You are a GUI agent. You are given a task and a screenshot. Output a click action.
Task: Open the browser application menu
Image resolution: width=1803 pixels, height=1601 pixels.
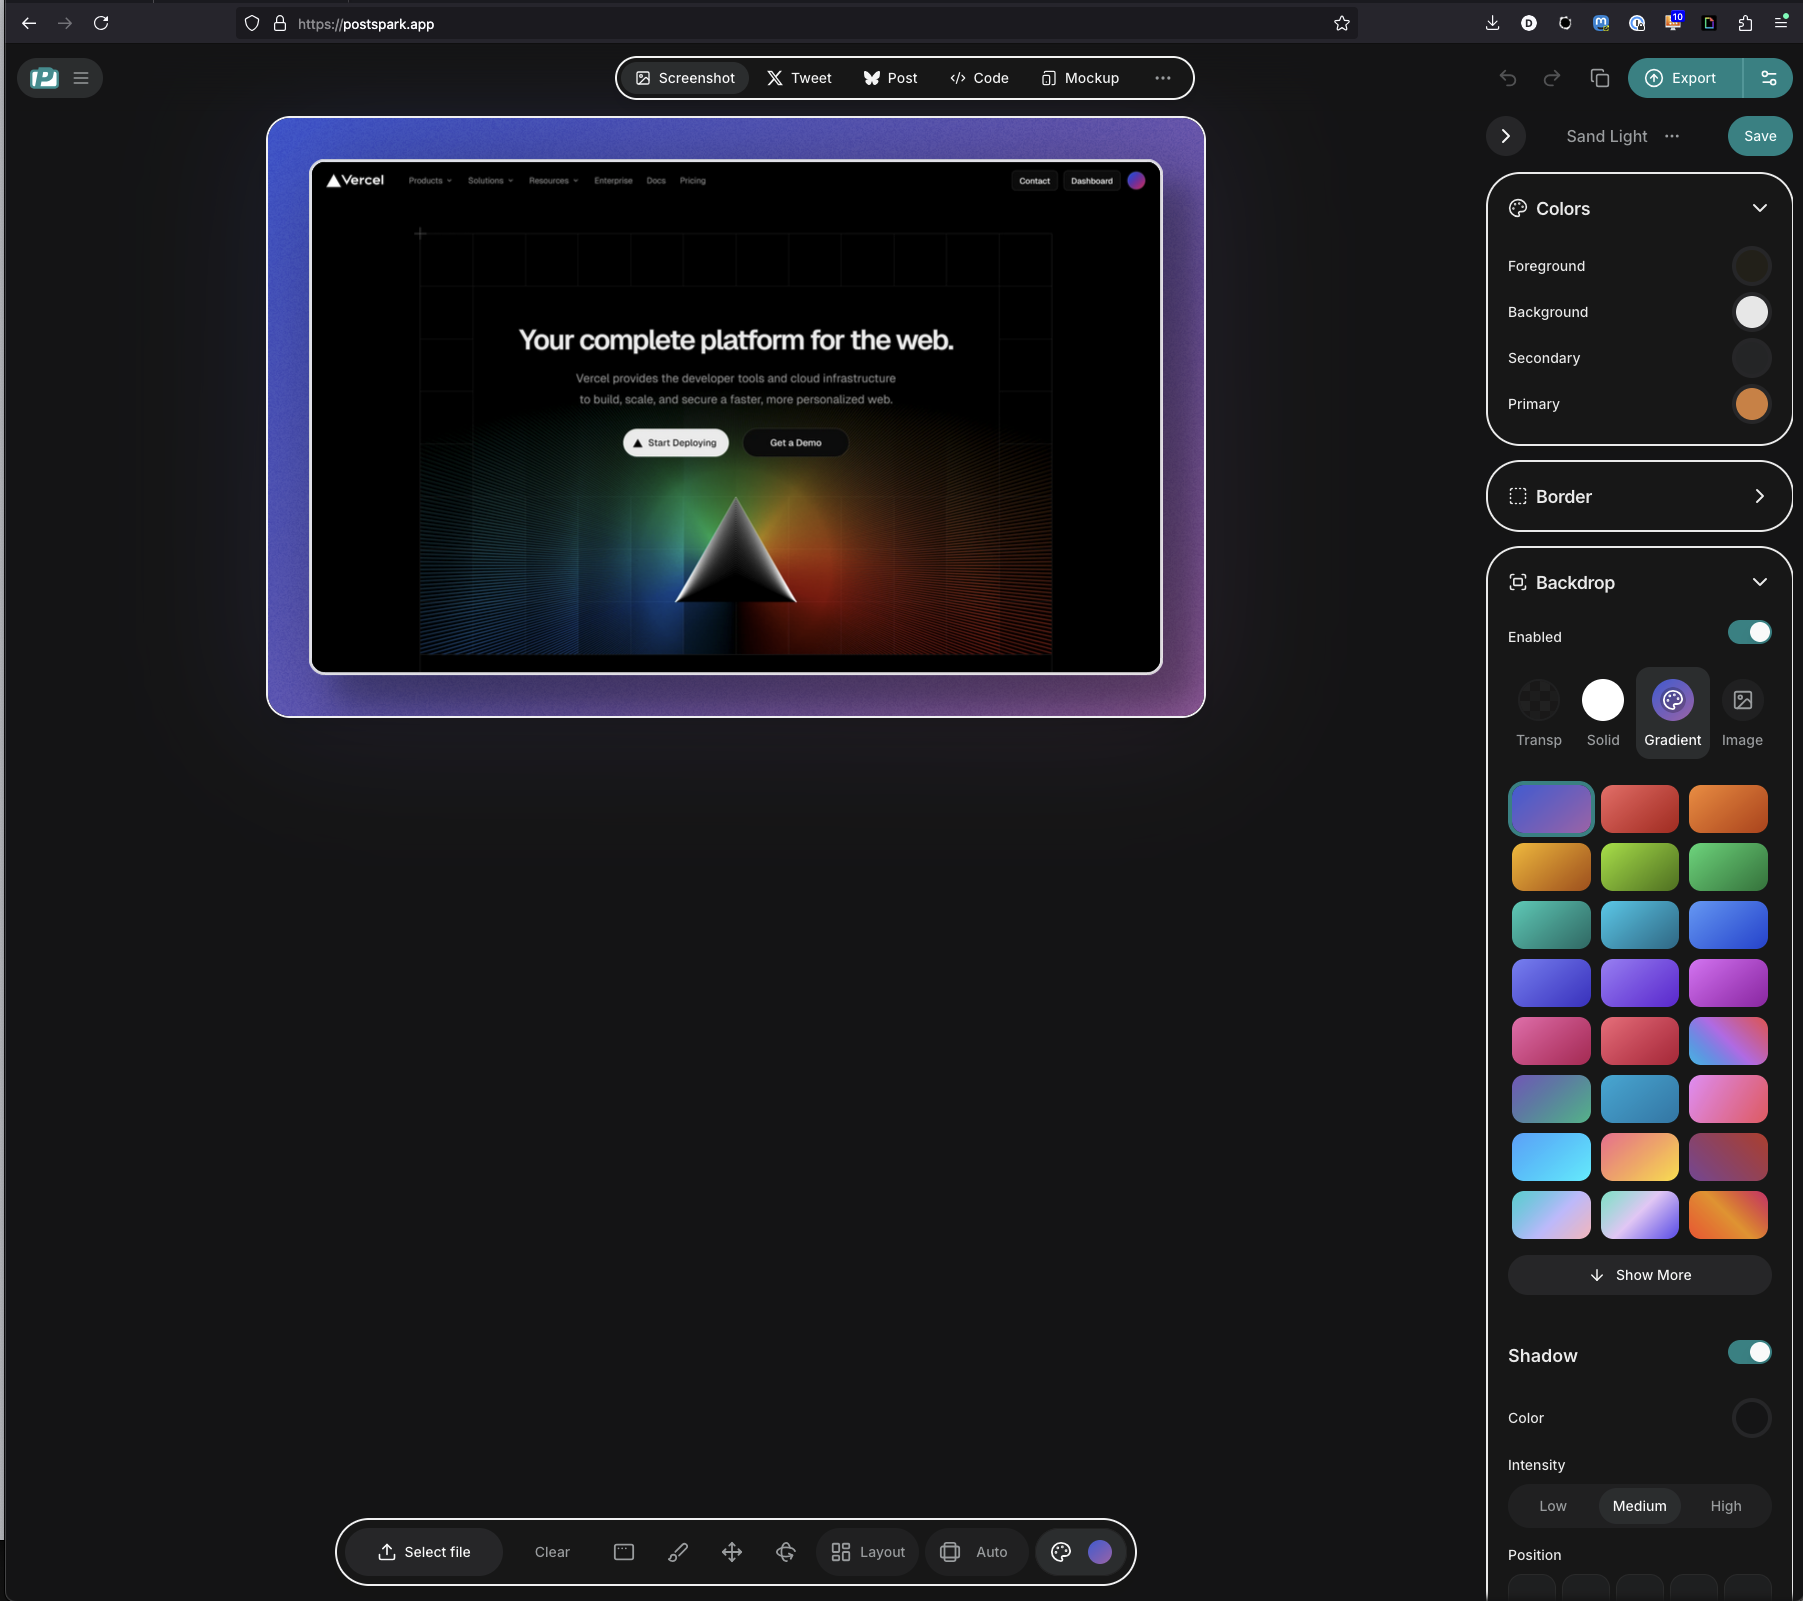click(x=1781, y=23)
